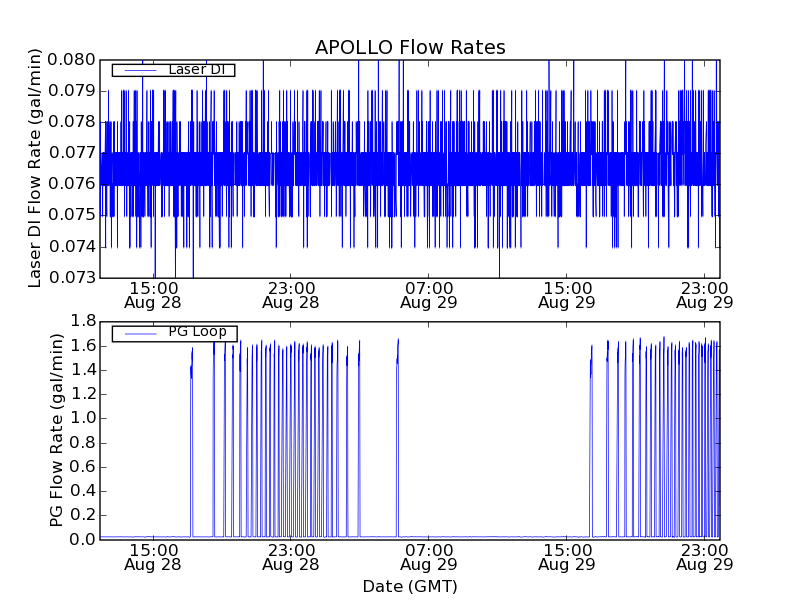This screenshot has height=600, width=800.
Task: Click the 0.074 y-axis tick label
Action: point(71,246)
